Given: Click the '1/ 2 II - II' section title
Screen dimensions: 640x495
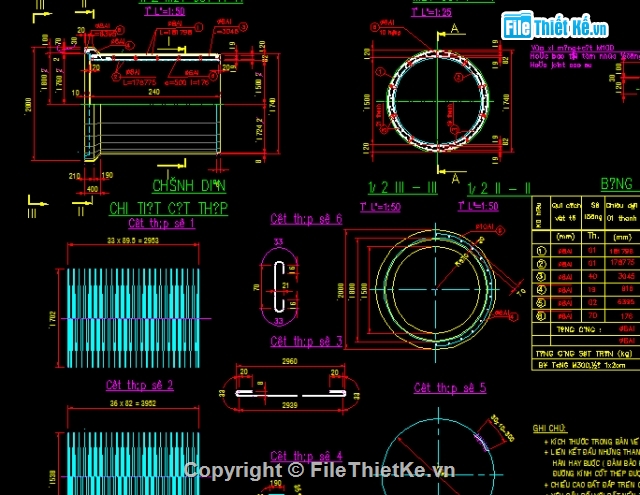Looking at the screenshot, I should click(x=498, y=188).
